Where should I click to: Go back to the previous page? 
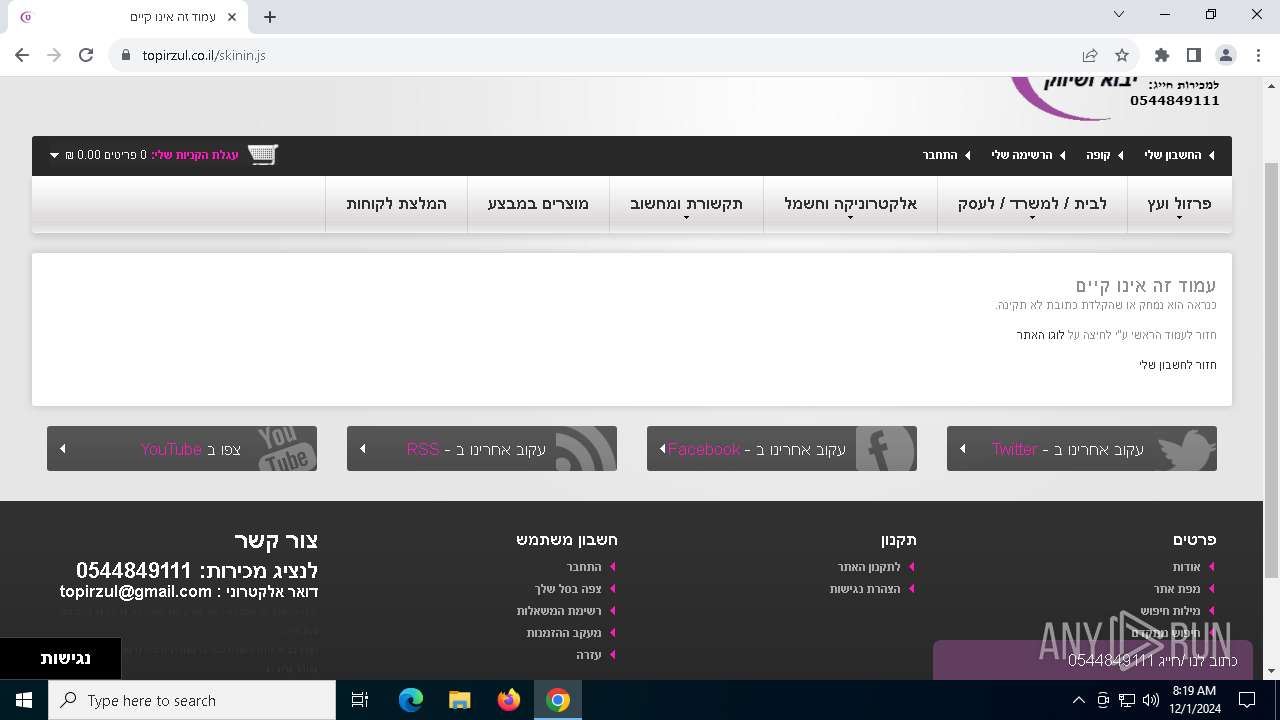pos(22,55)
